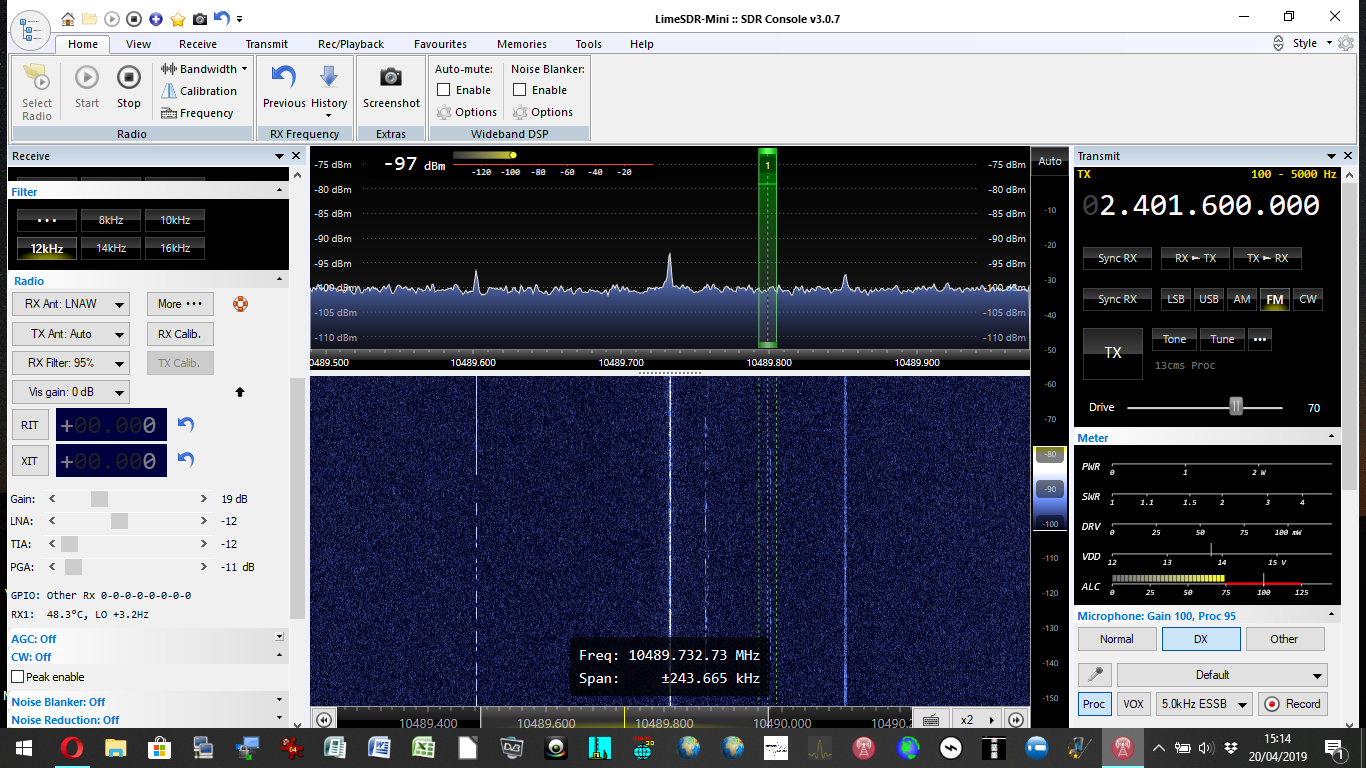Open Auto-mute Options
Image resolution: width=1366 pixels, height=768 pixels.
(x=467, y=112)
